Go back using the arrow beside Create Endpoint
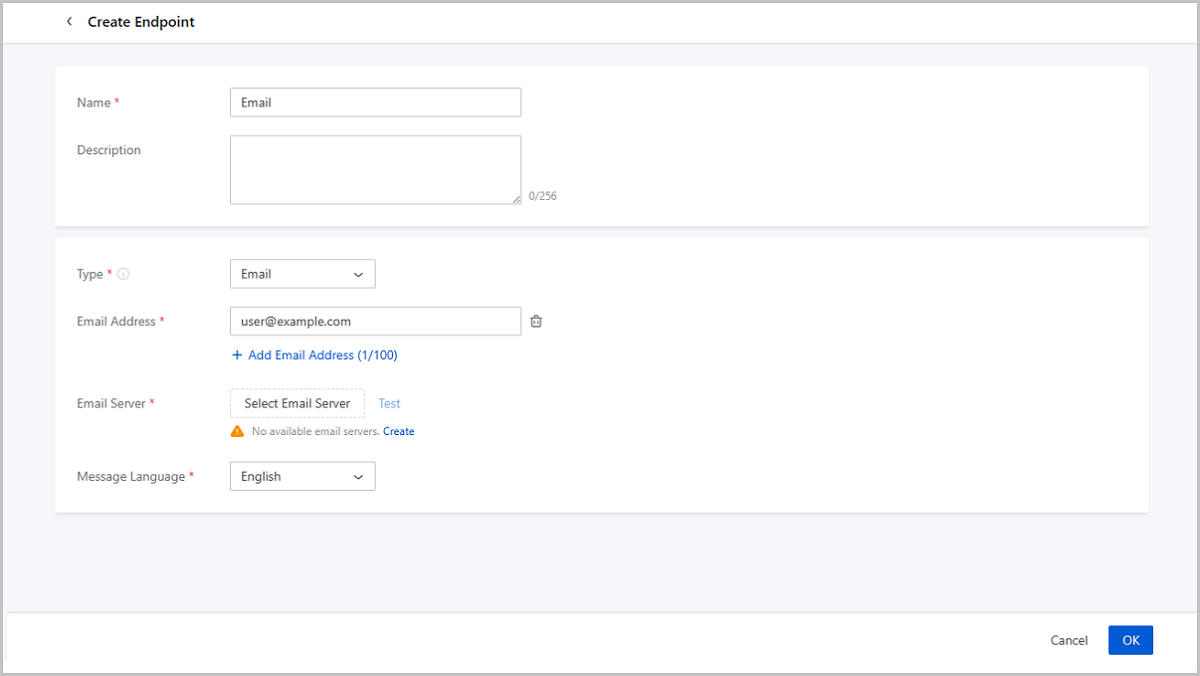Screen dimensions: 1200x676 [x=69, y=21]
